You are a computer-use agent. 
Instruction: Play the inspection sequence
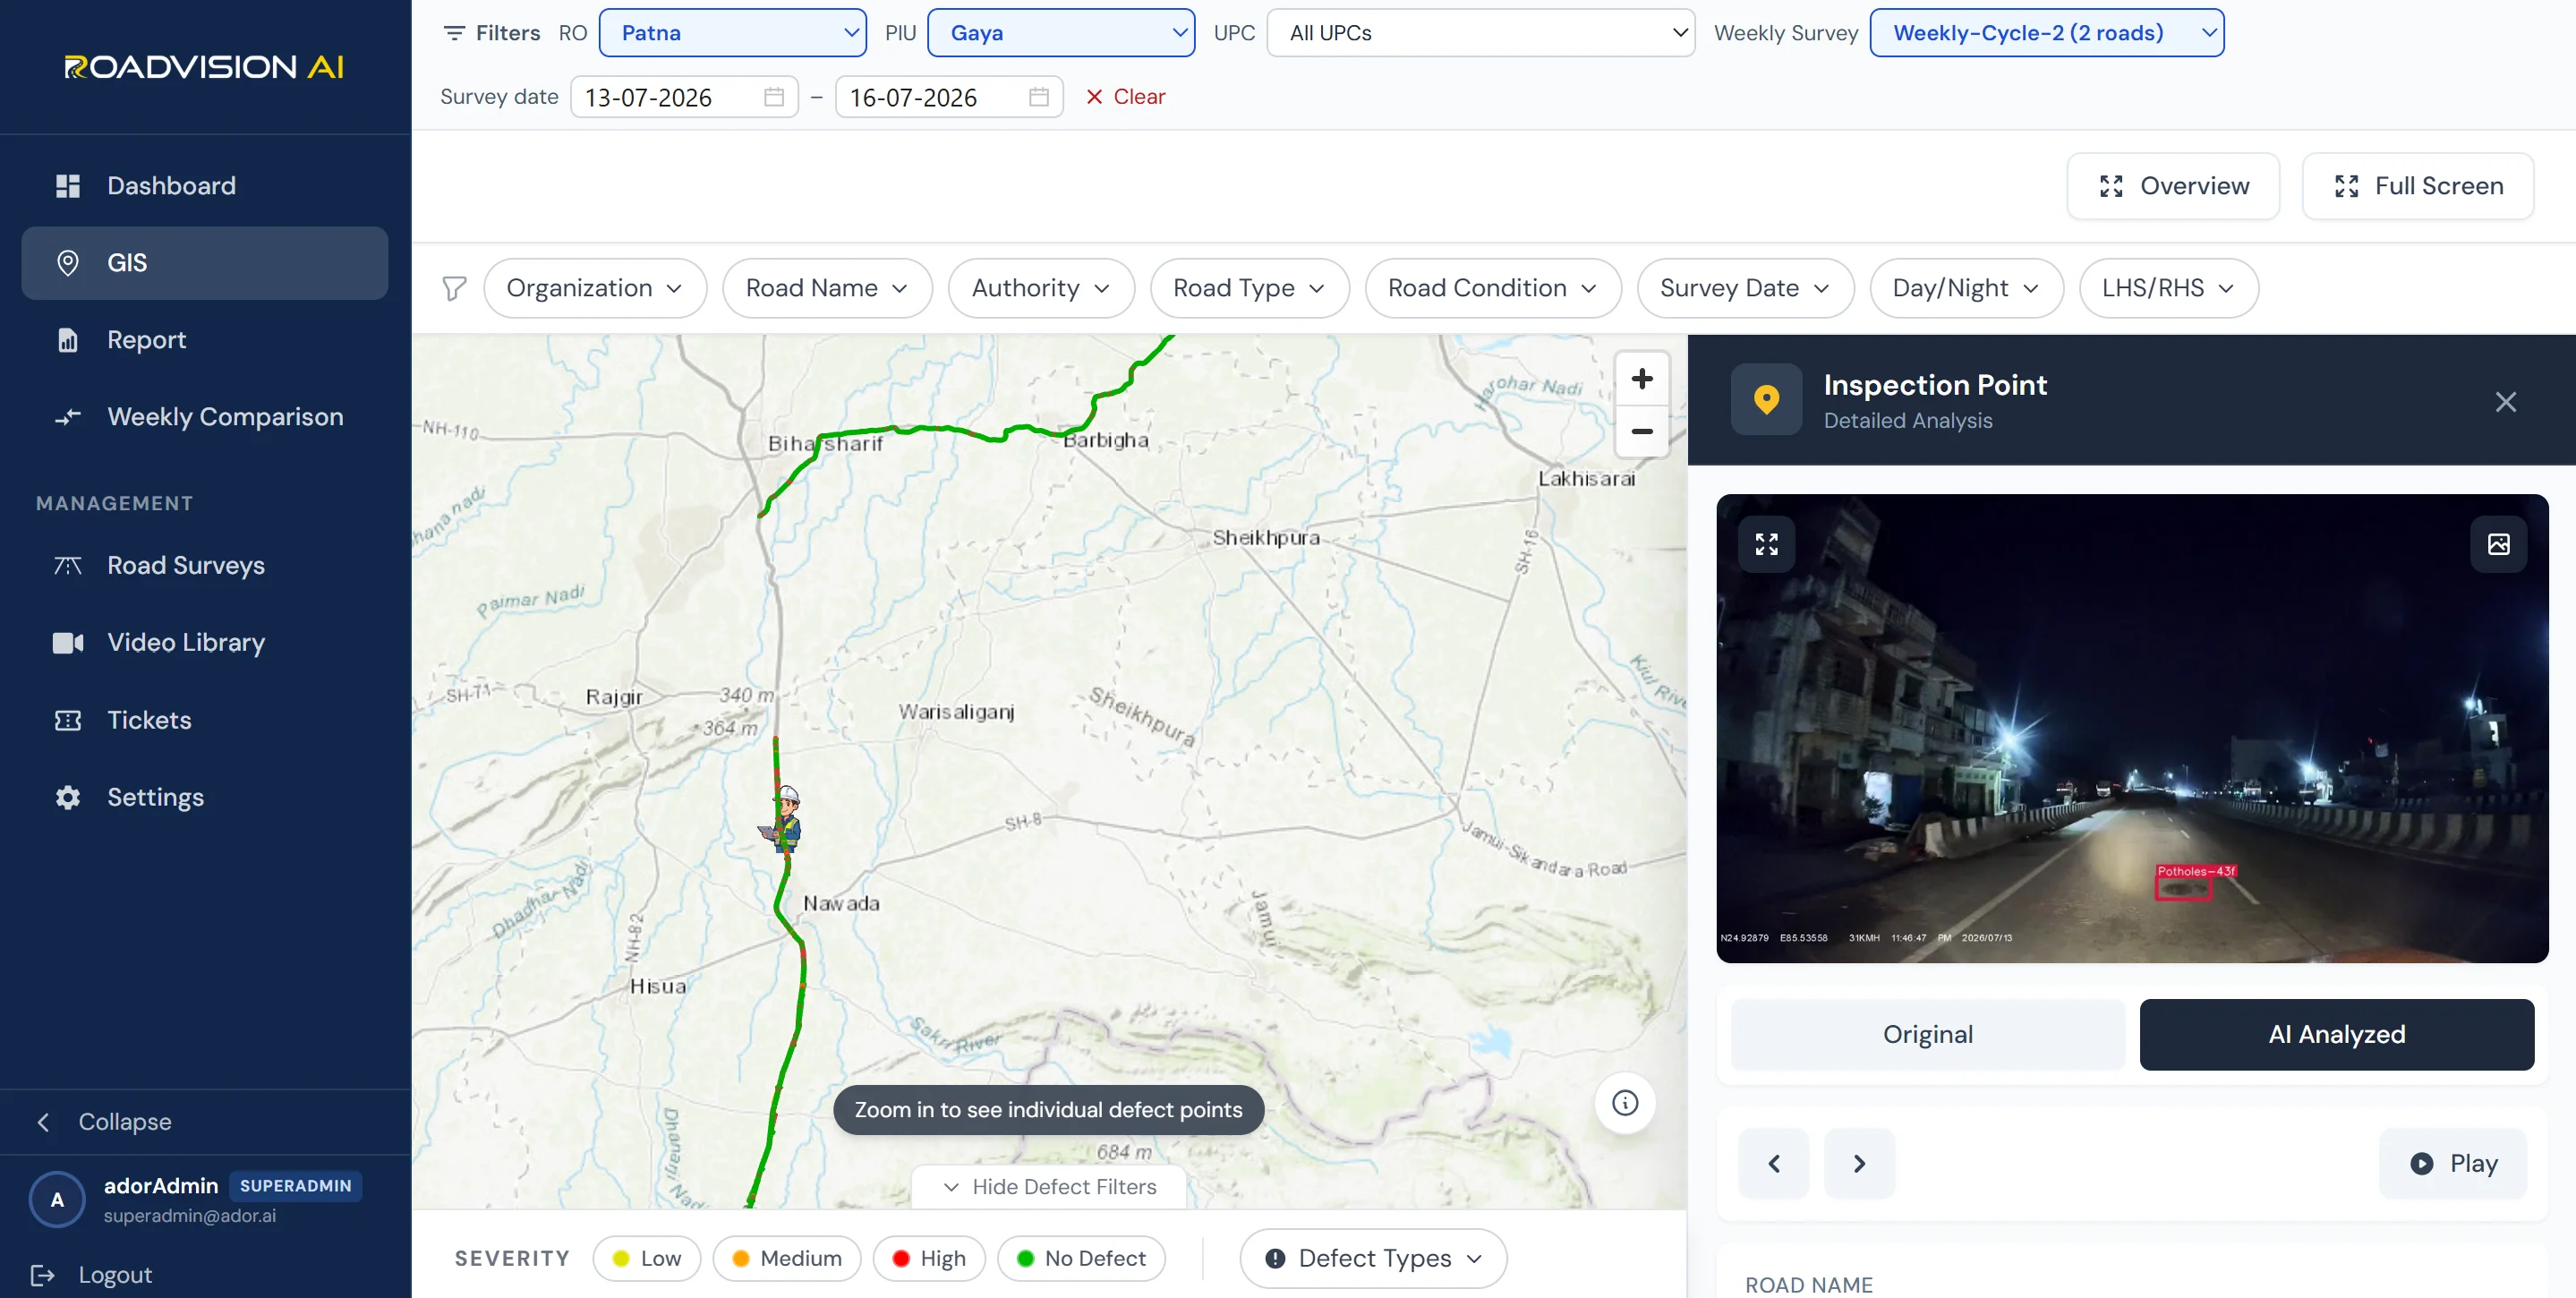tap(2453, 1163)
